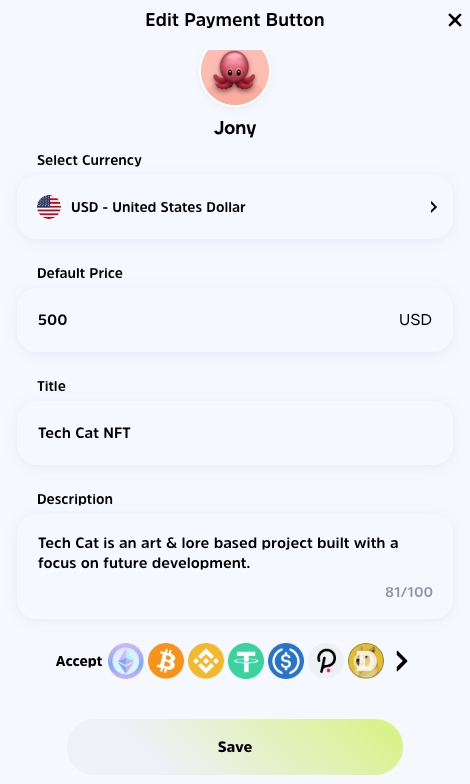Click the Jony profile name
The width and height of the screenshot is (470, 784).
[235, 128]
